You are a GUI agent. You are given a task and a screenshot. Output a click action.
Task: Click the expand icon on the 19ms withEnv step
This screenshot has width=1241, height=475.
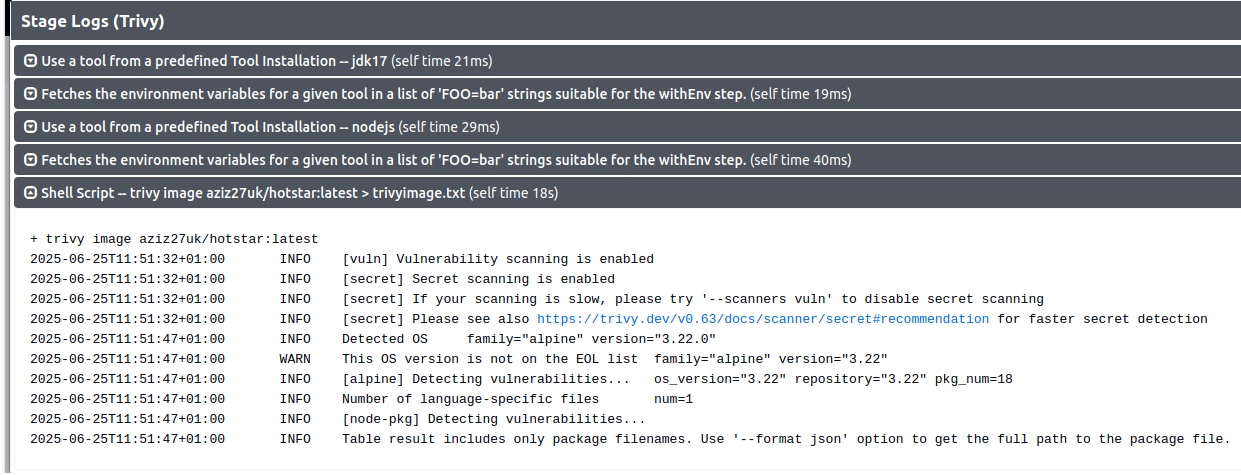click(x=30, y=94)
